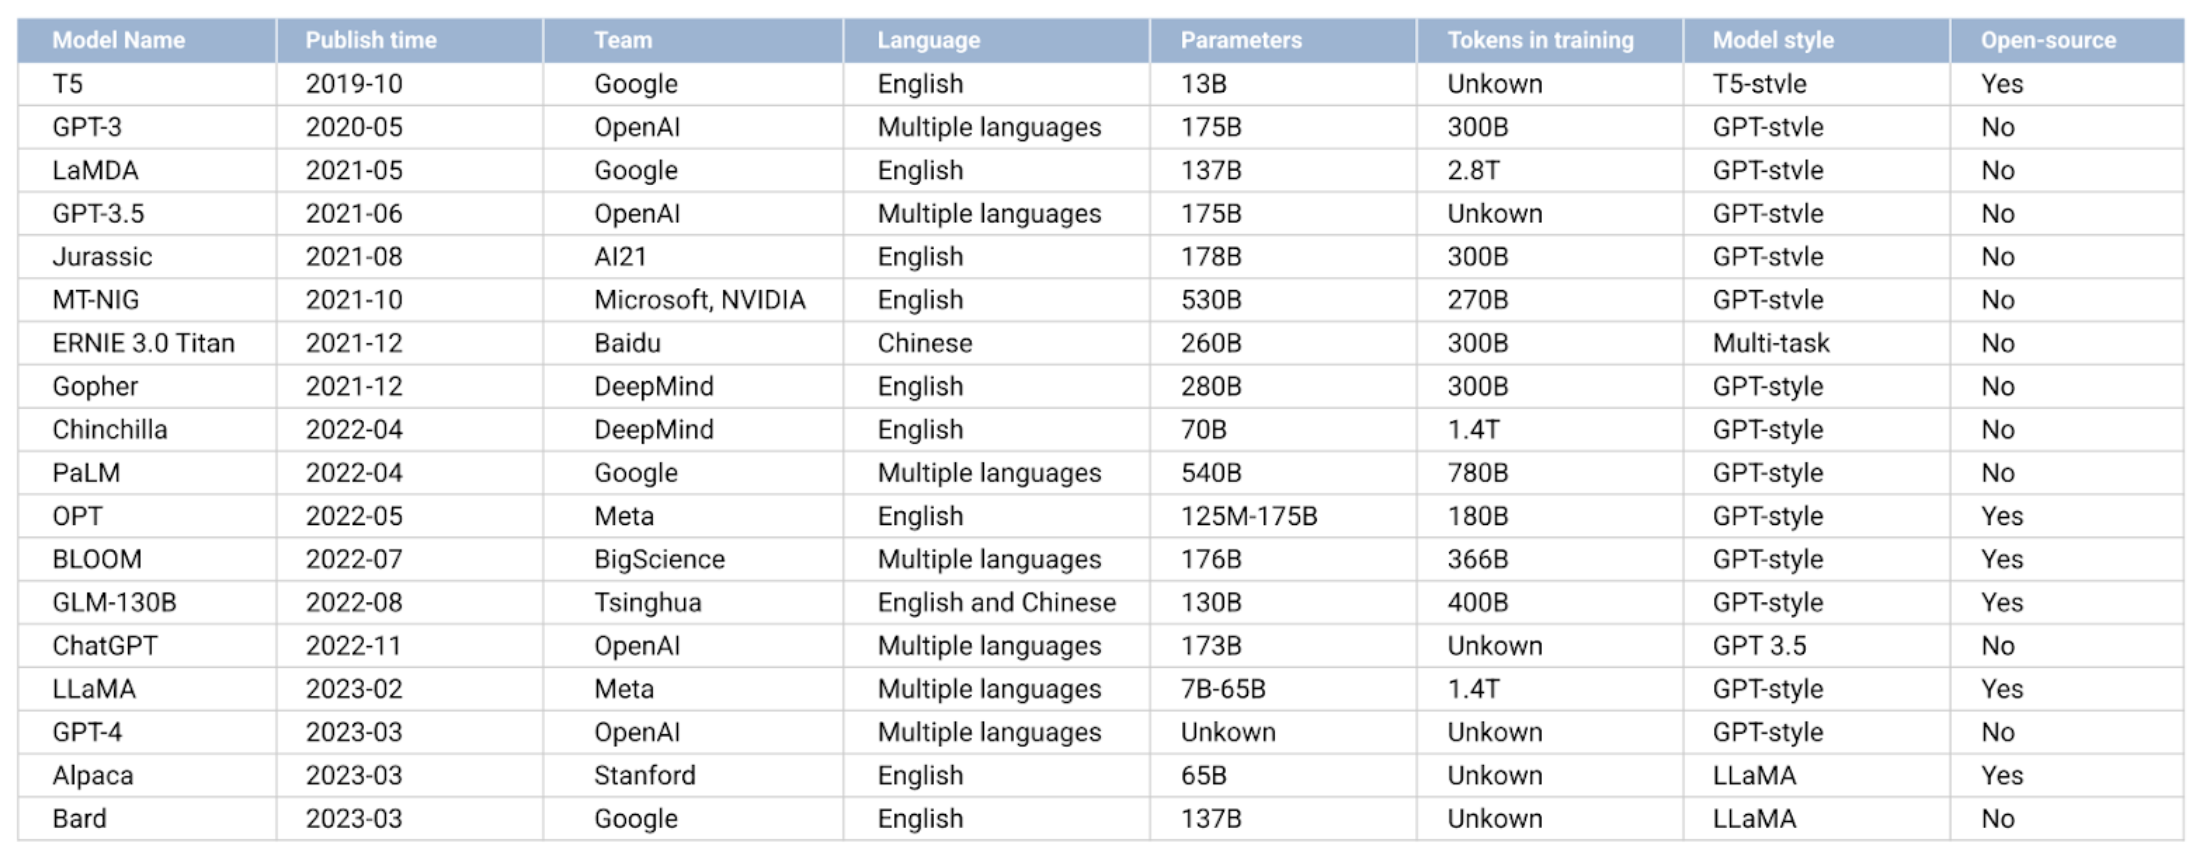Click the 270B tokens cell
The height and width of the screenshot is (867, 2209).
1550,300
